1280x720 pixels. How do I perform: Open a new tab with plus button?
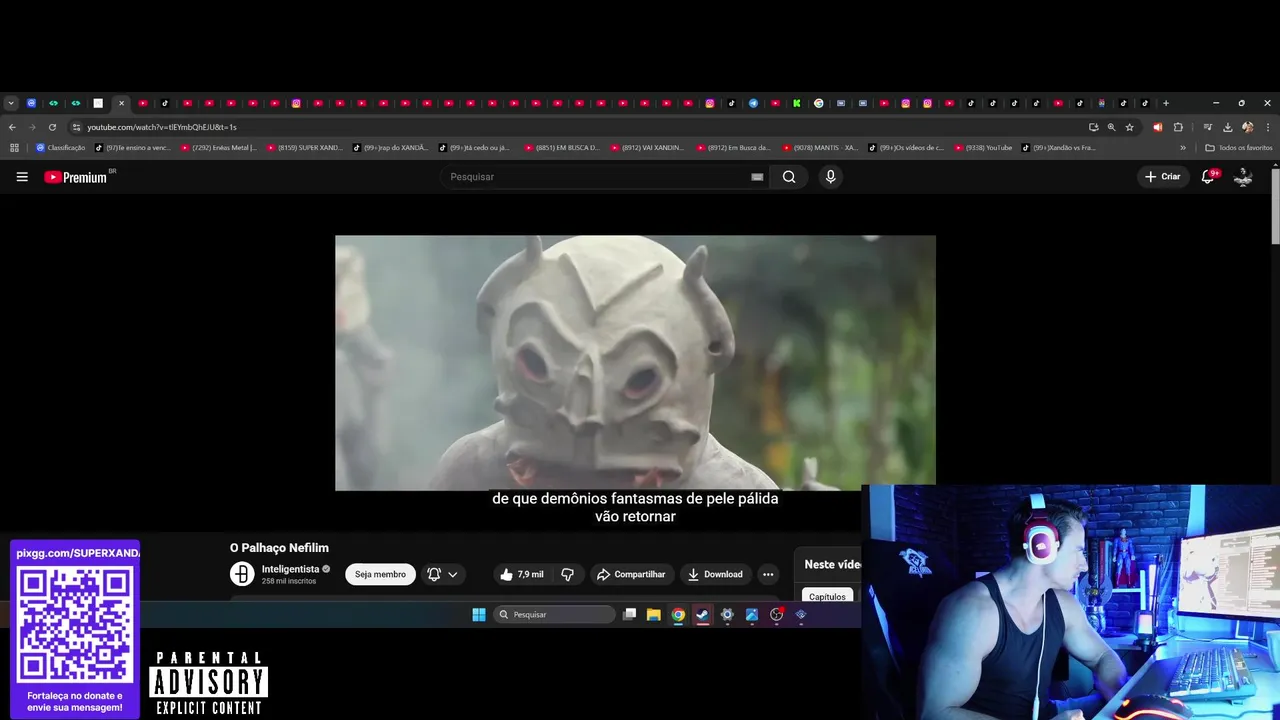(1166, 103)
